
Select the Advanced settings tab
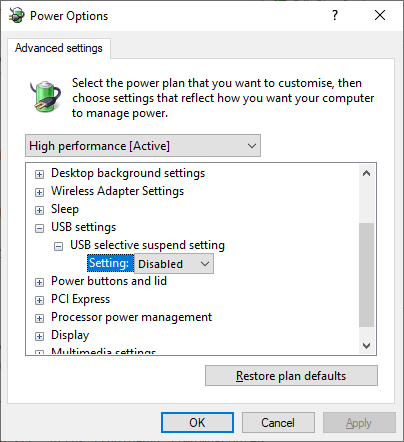59,48
